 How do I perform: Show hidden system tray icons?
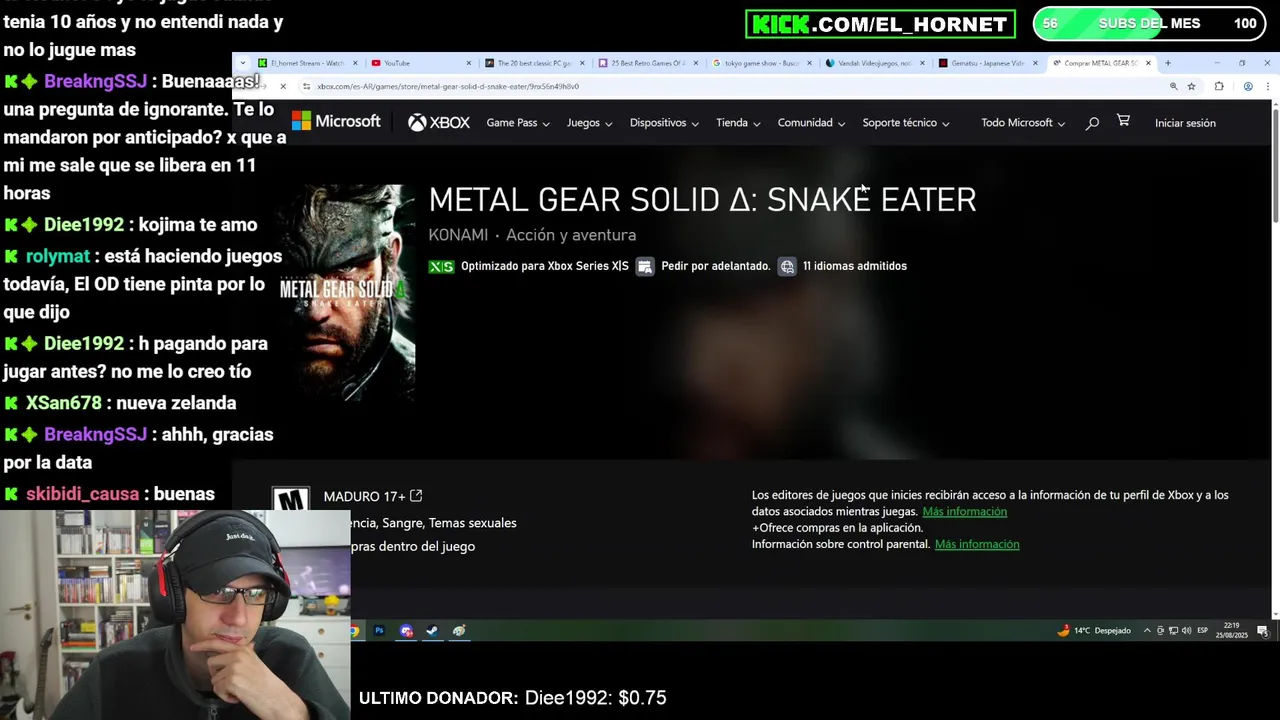coord(1147,631)
